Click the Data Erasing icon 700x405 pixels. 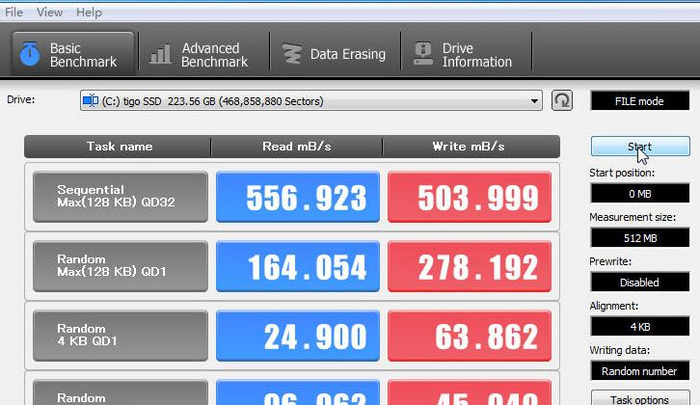point(291,54)
